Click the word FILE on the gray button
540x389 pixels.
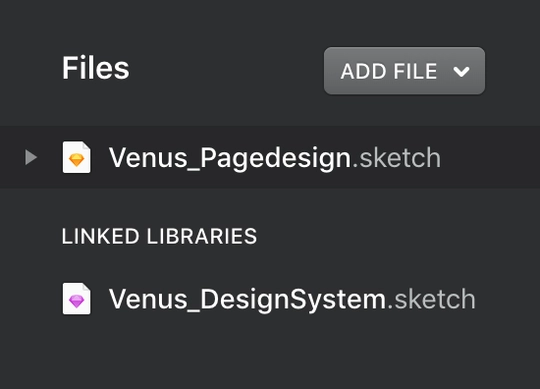click(415, 71)
